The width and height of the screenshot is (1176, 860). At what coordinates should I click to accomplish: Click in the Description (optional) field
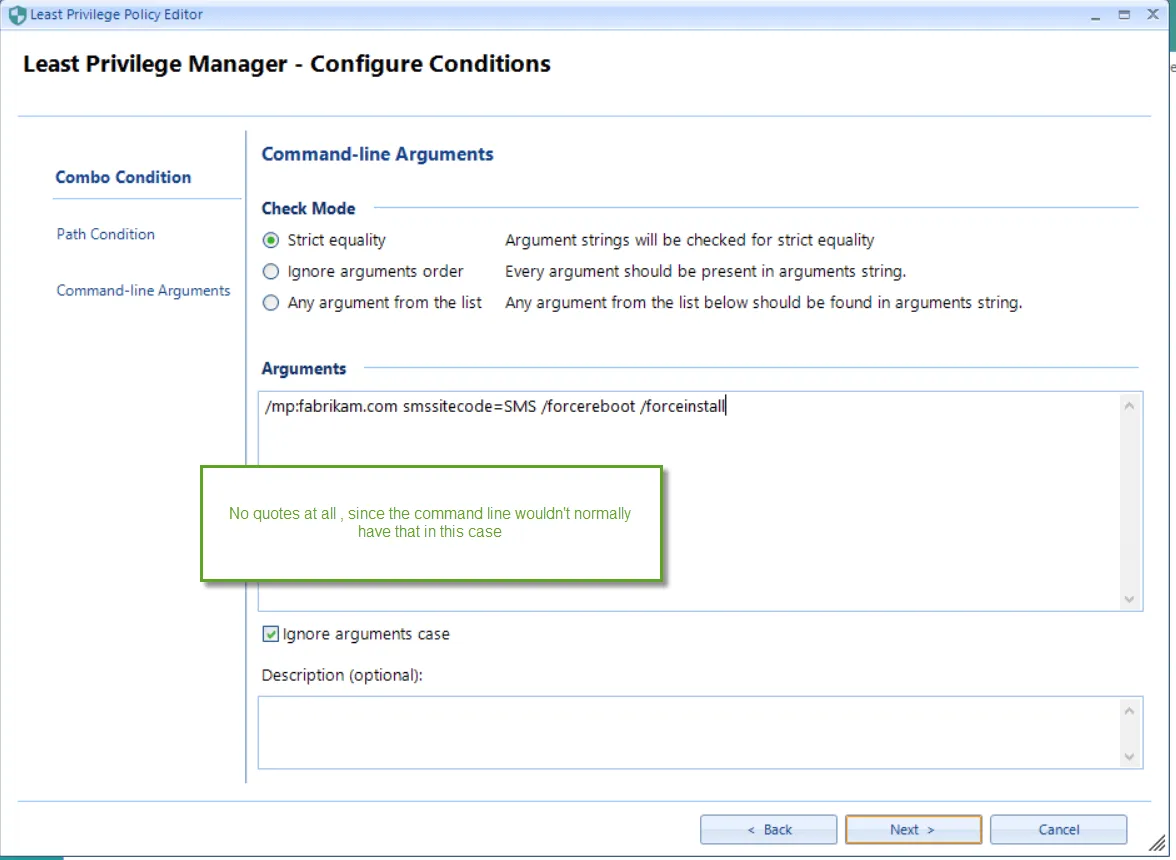(688, 732)
